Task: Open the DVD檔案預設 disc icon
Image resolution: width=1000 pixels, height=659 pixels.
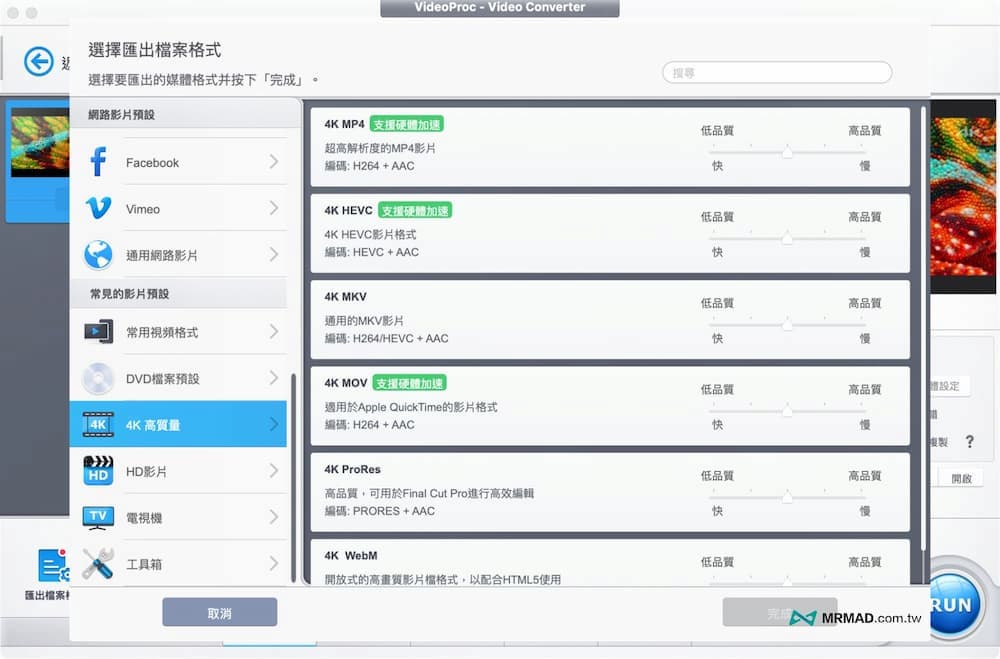Action: (97, 378)
